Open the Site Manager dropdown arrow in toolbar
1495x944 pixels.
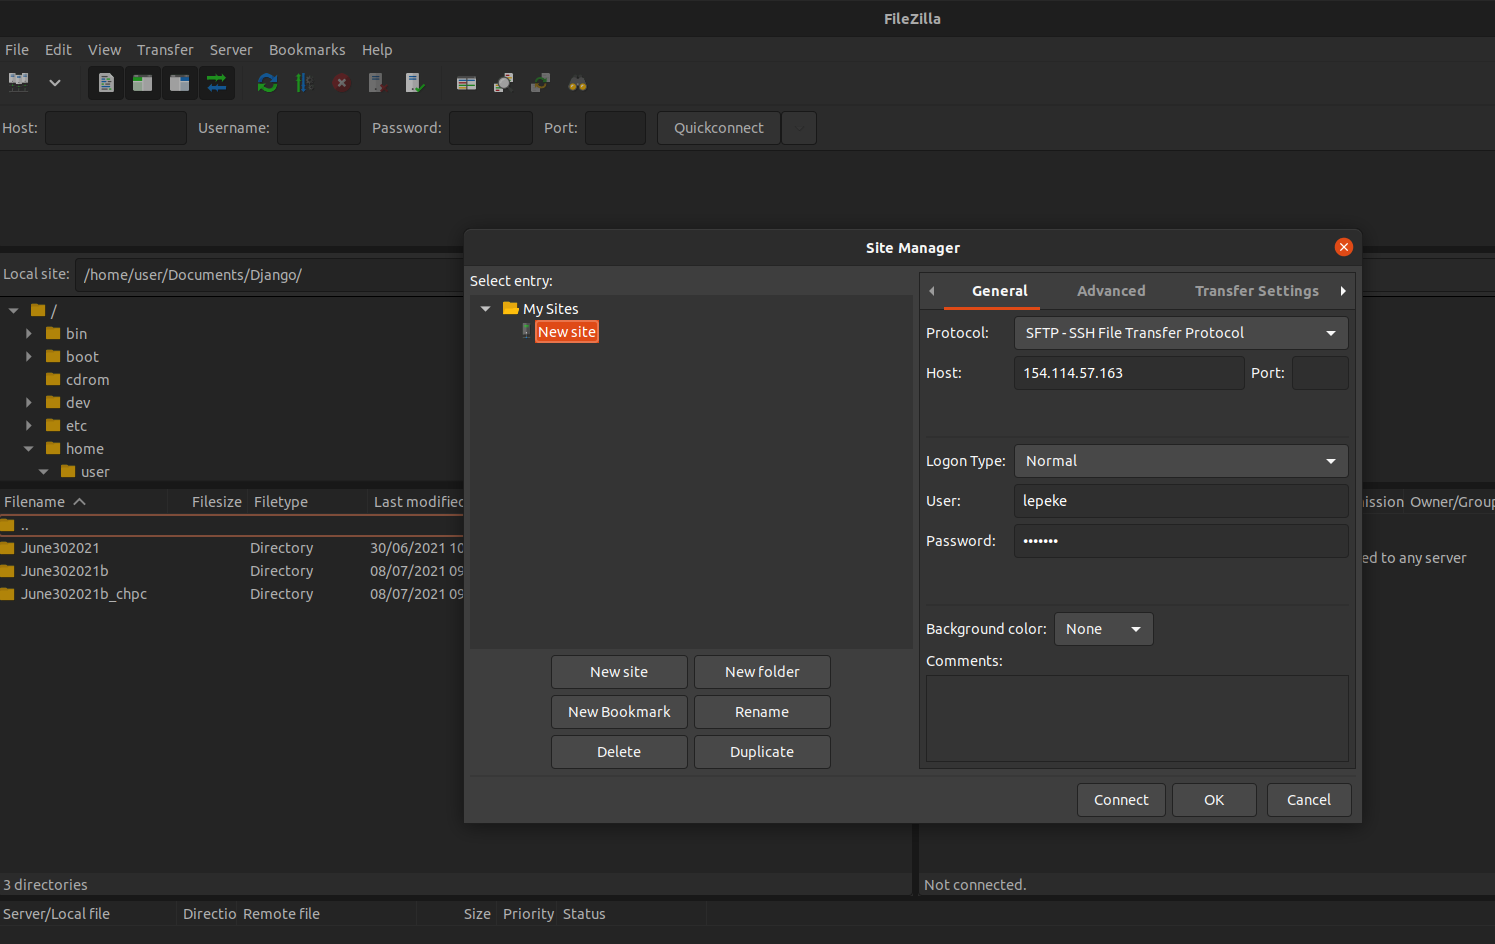55,83
